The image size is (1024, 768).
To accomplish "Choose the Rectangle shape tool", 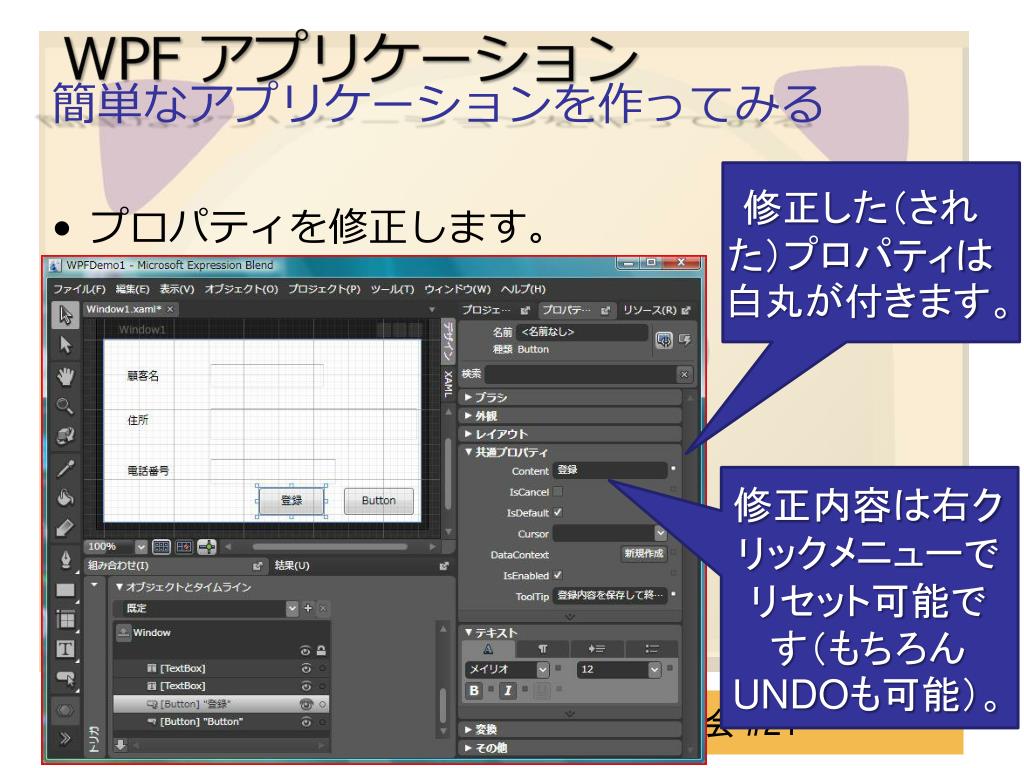I will tap(65, 590).
